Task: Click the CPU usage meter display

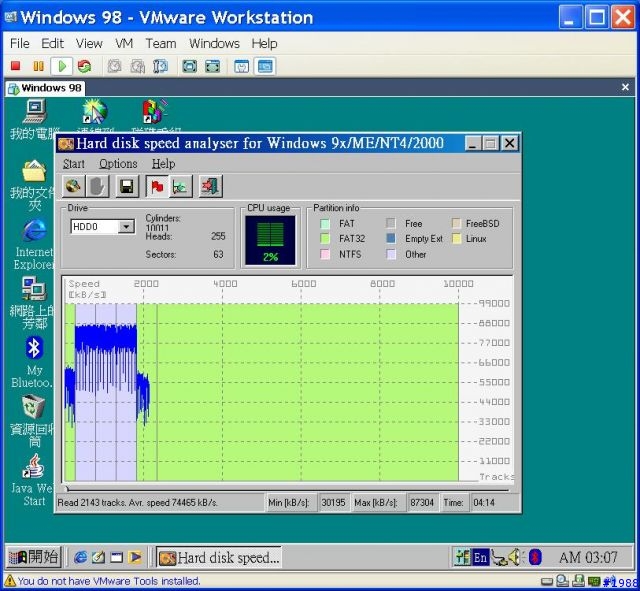Action: pyautogui.click(x=270, y=240)
